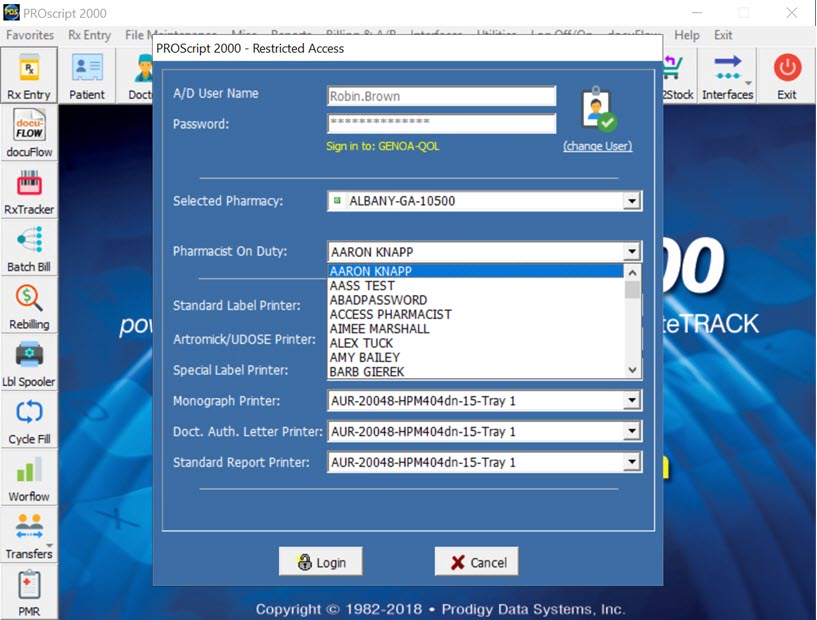The width and height of the screenshot is (817, 620).
Task: Click the Patient toolbar icon
Action: 87,75
